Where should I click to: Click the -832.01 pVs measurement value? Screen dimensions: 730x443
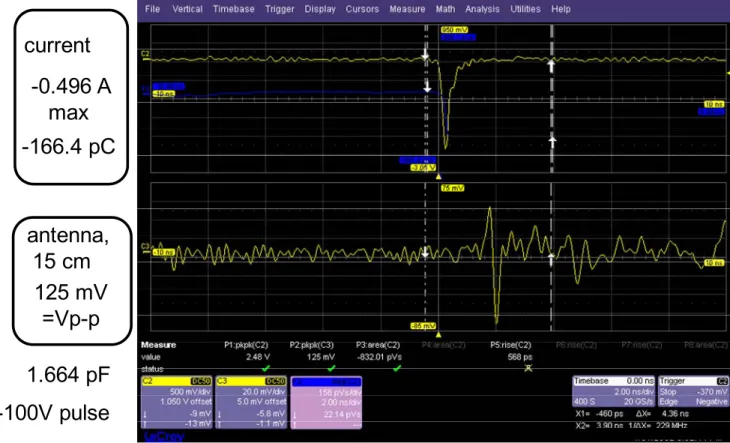coord(379,357)
